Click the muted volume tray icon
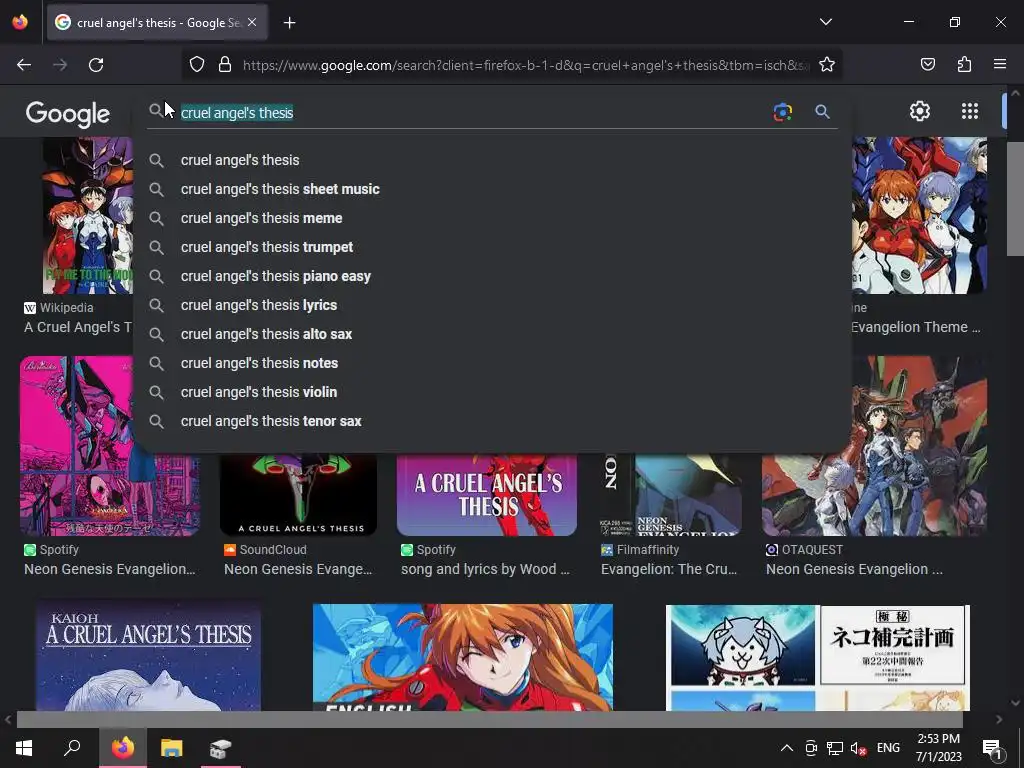Image resolution: width=1024 pixels, height=768 pixels. (859, 748)
